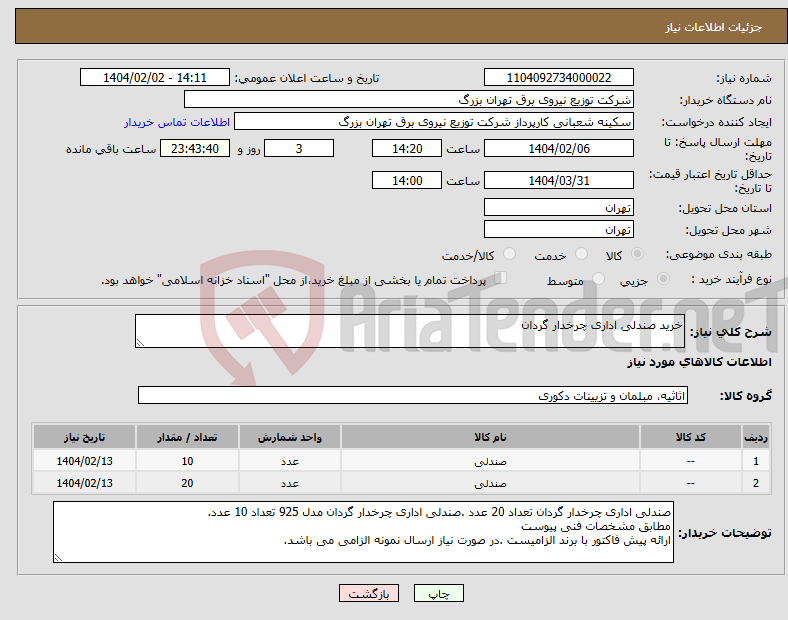
Task: Click the buyer organization name field
Action: (409, 99)
